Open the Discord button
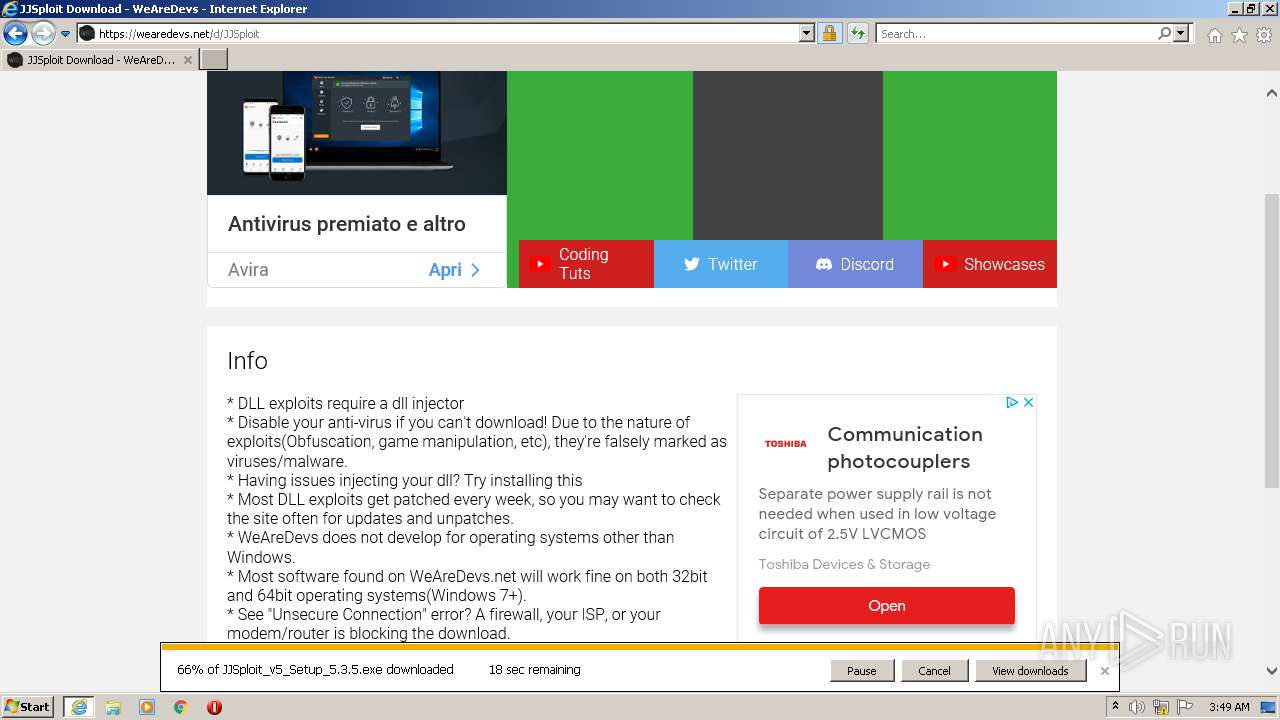Screen dimensions: 1280x720 coord(855,264)
